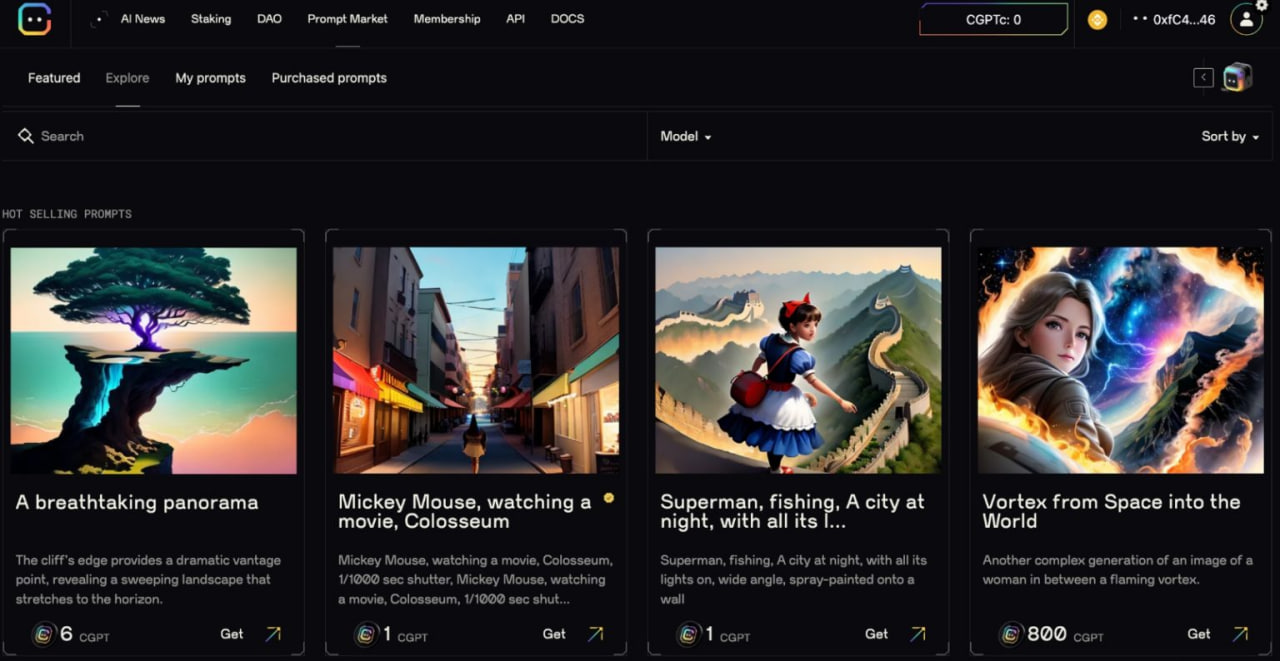Image resolution: width=1280 pixels, height=661 pixels.
Task: Click into the Search input field
Action: click(x=324, y=136)
